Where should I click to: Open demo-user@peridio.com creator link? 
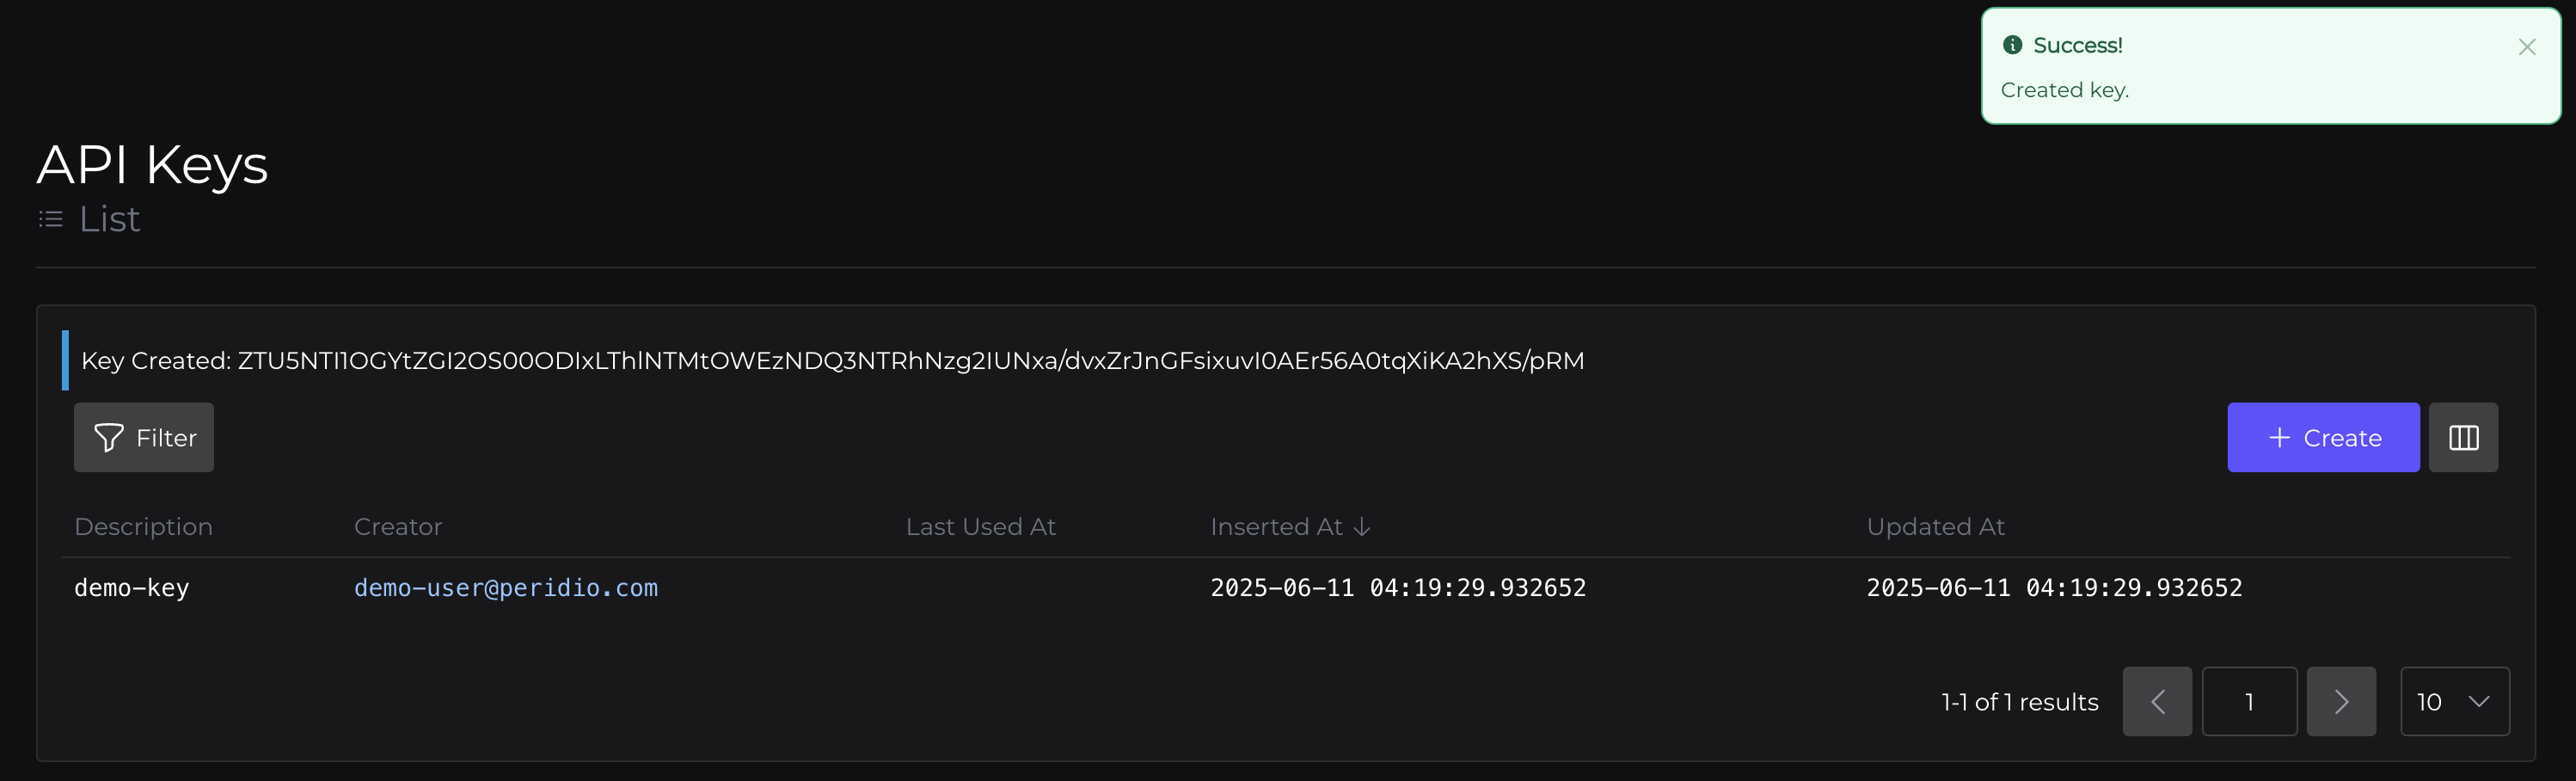(x=505, y=588)
